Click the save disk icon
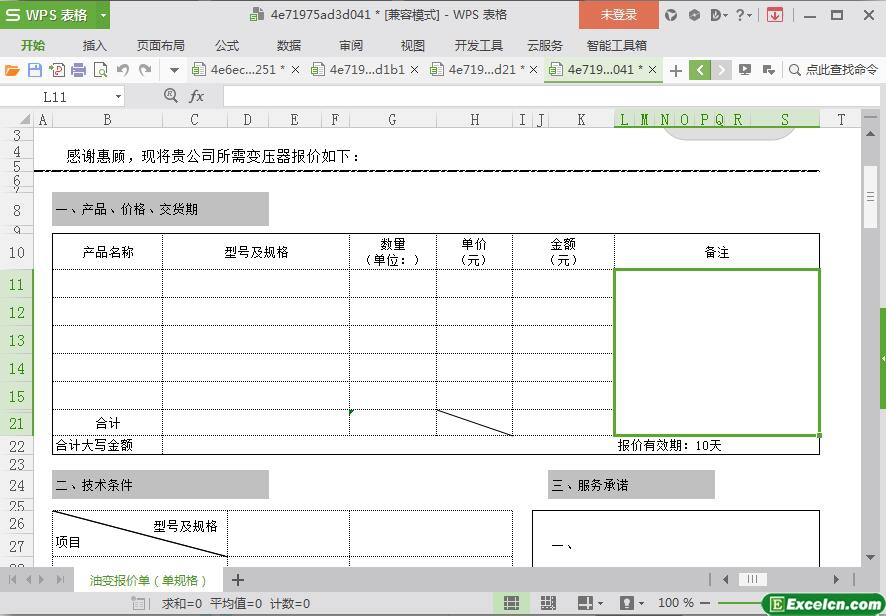The width and height of the screenshot is (886, 616). click(x=35, y=70)
